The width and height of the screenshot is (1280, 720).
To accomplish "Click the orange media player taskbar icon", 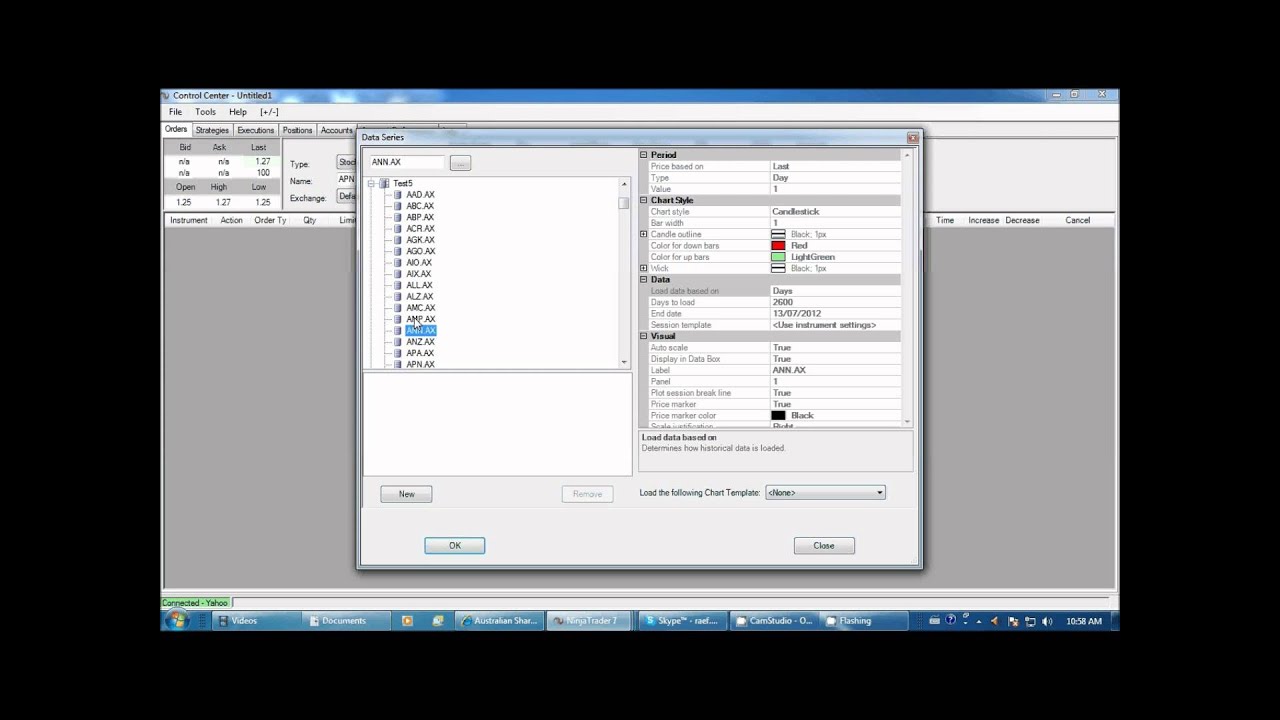I will click(x=407, y=621).
